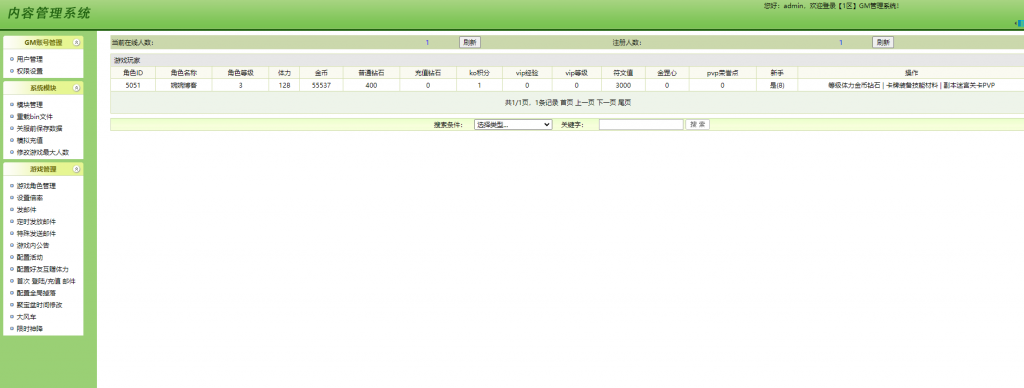The width and height of the screenshot is (1024, 388).
Task: Open 聚宝盆时间修改 entry
Action: point(40,305)
